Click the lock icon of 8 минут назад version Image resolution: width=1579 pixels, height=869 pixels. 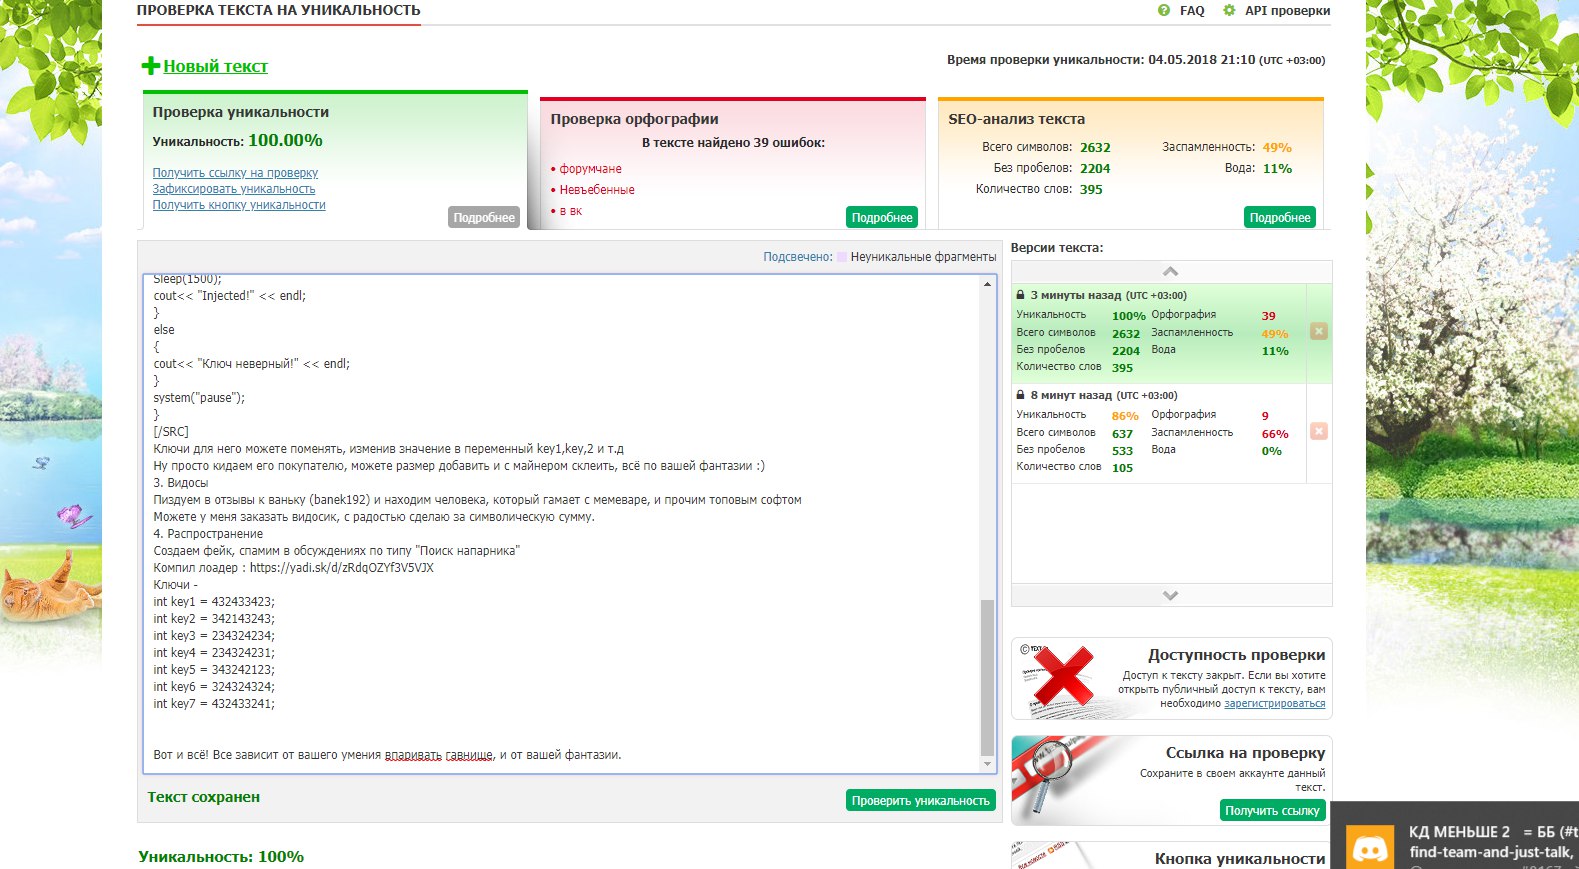pyautogui.click(x=1021, y=395)
